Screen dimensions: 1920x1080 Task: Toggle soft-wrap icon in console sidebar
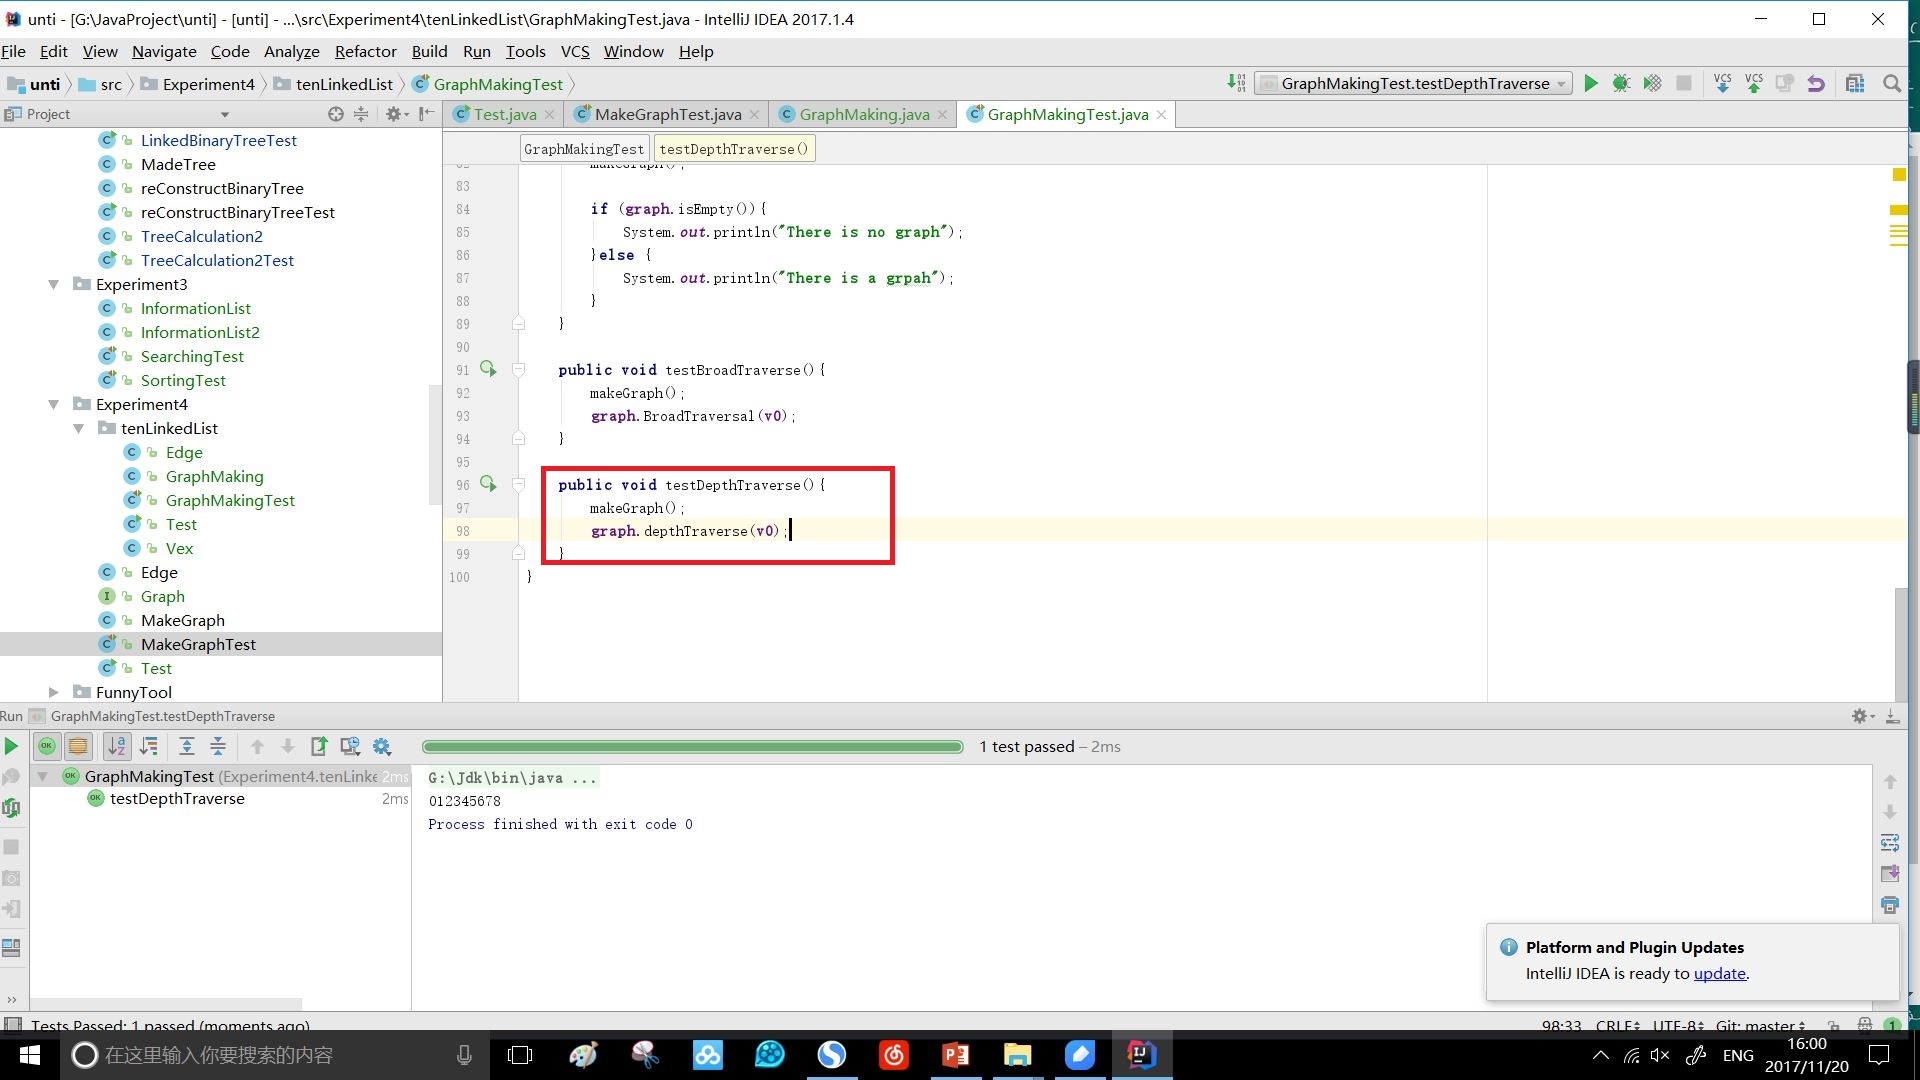coord(1889,843)
